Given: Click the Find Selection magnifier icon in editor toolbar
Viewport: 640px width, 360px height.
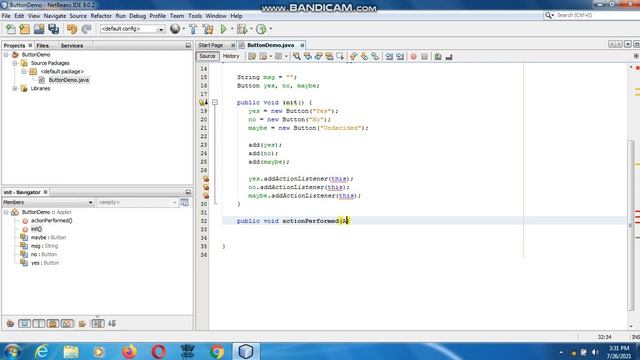Looking at the screenshot, I should pos(297,56).
